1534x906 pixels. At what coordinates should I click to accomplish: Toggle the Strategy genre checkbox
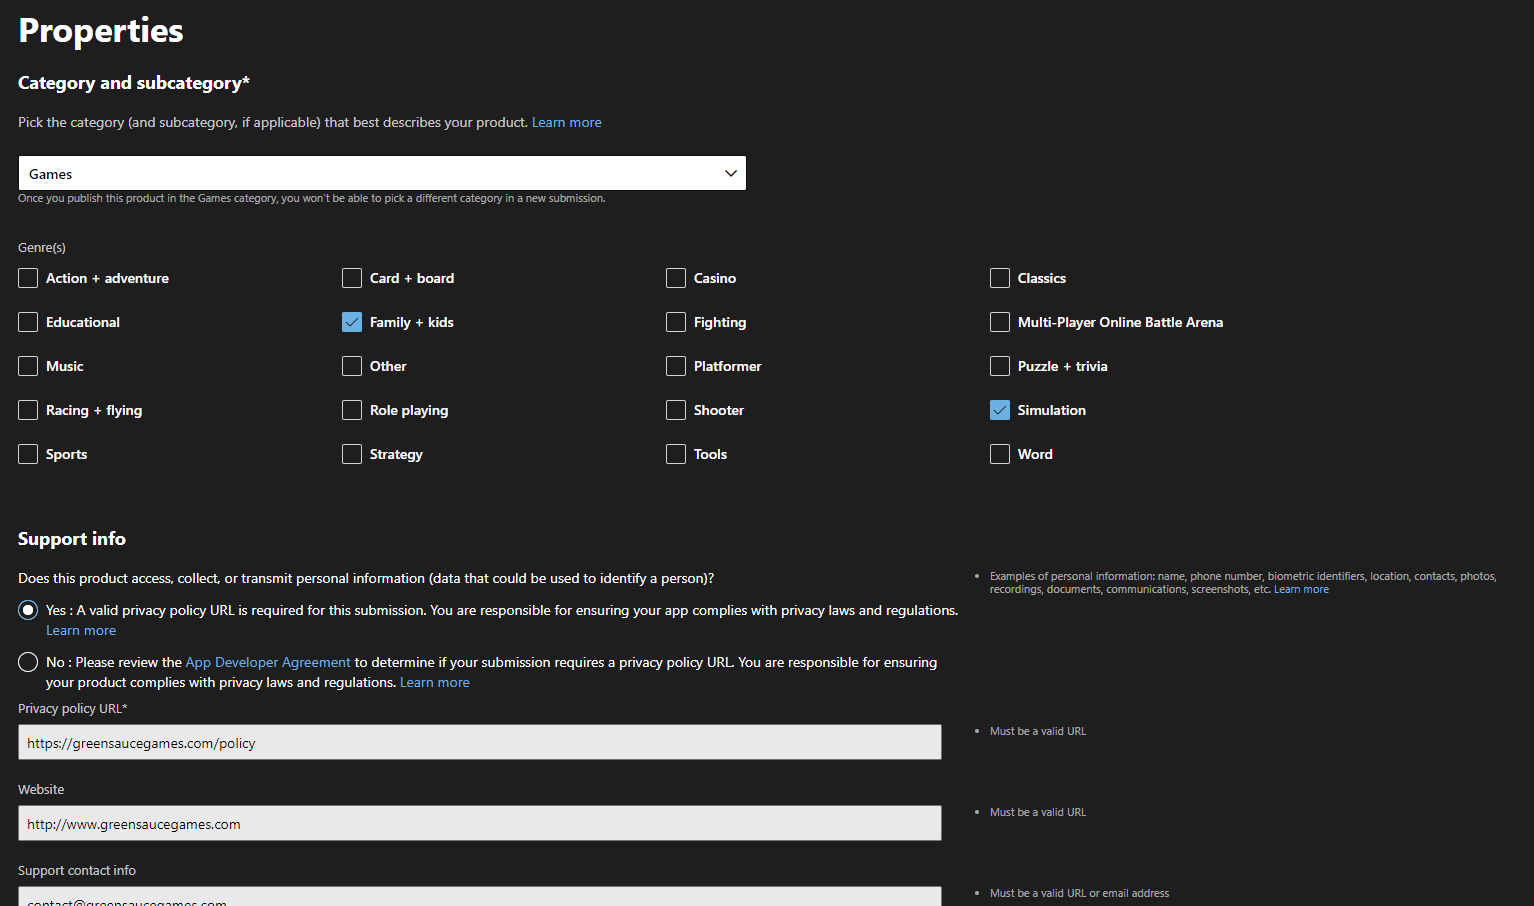tap(351, 453)
